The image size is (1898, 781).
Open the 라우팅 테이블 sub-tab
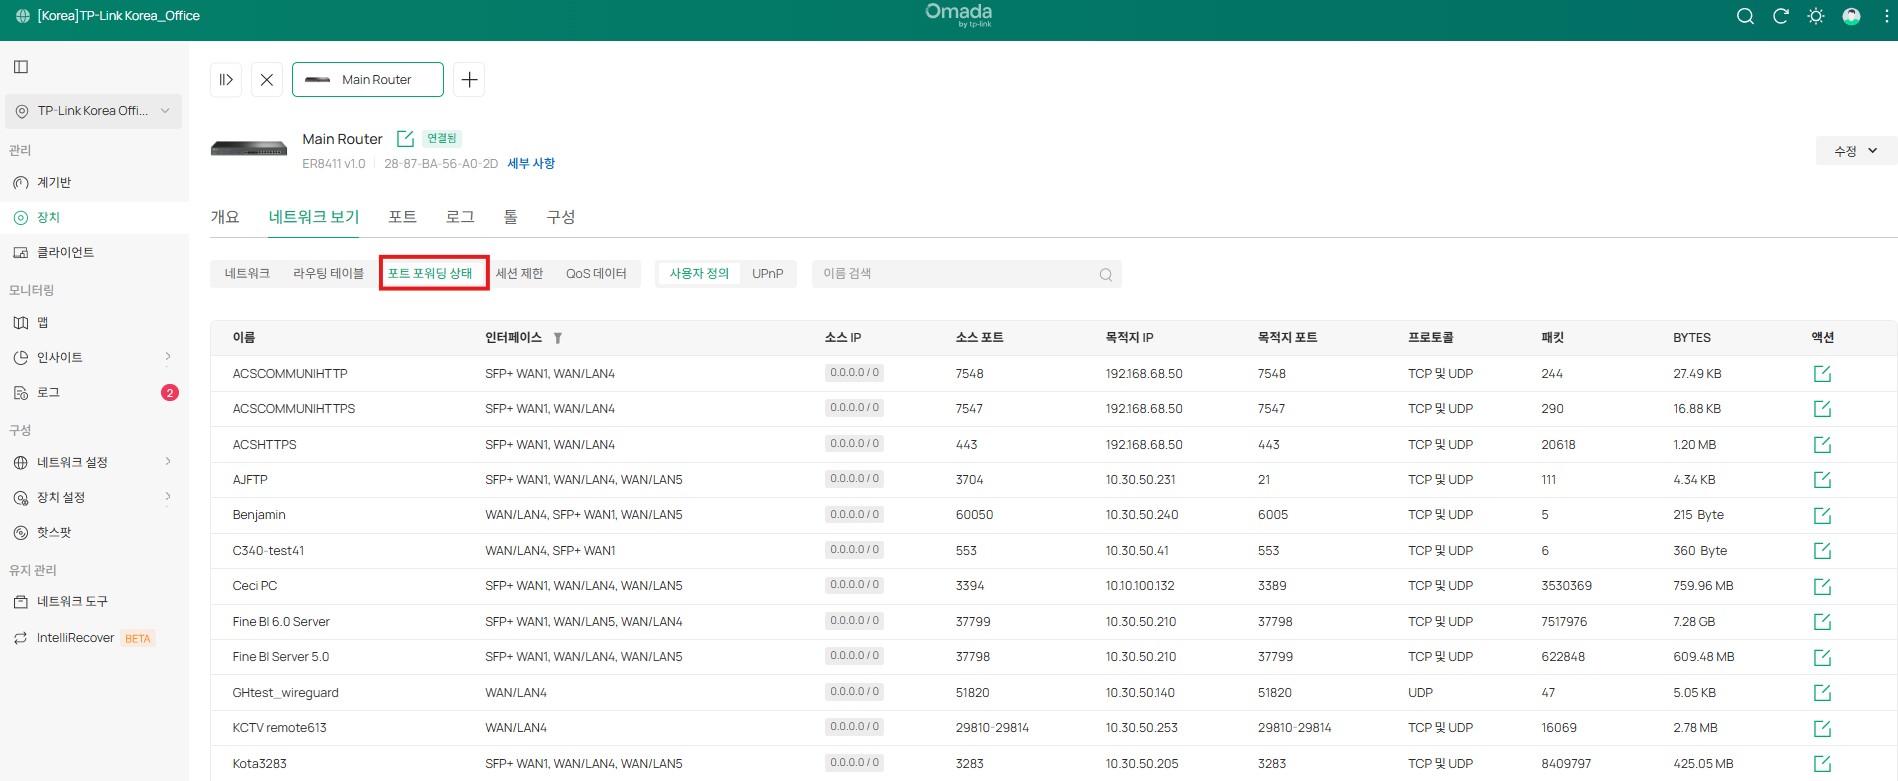coord(328,274)
